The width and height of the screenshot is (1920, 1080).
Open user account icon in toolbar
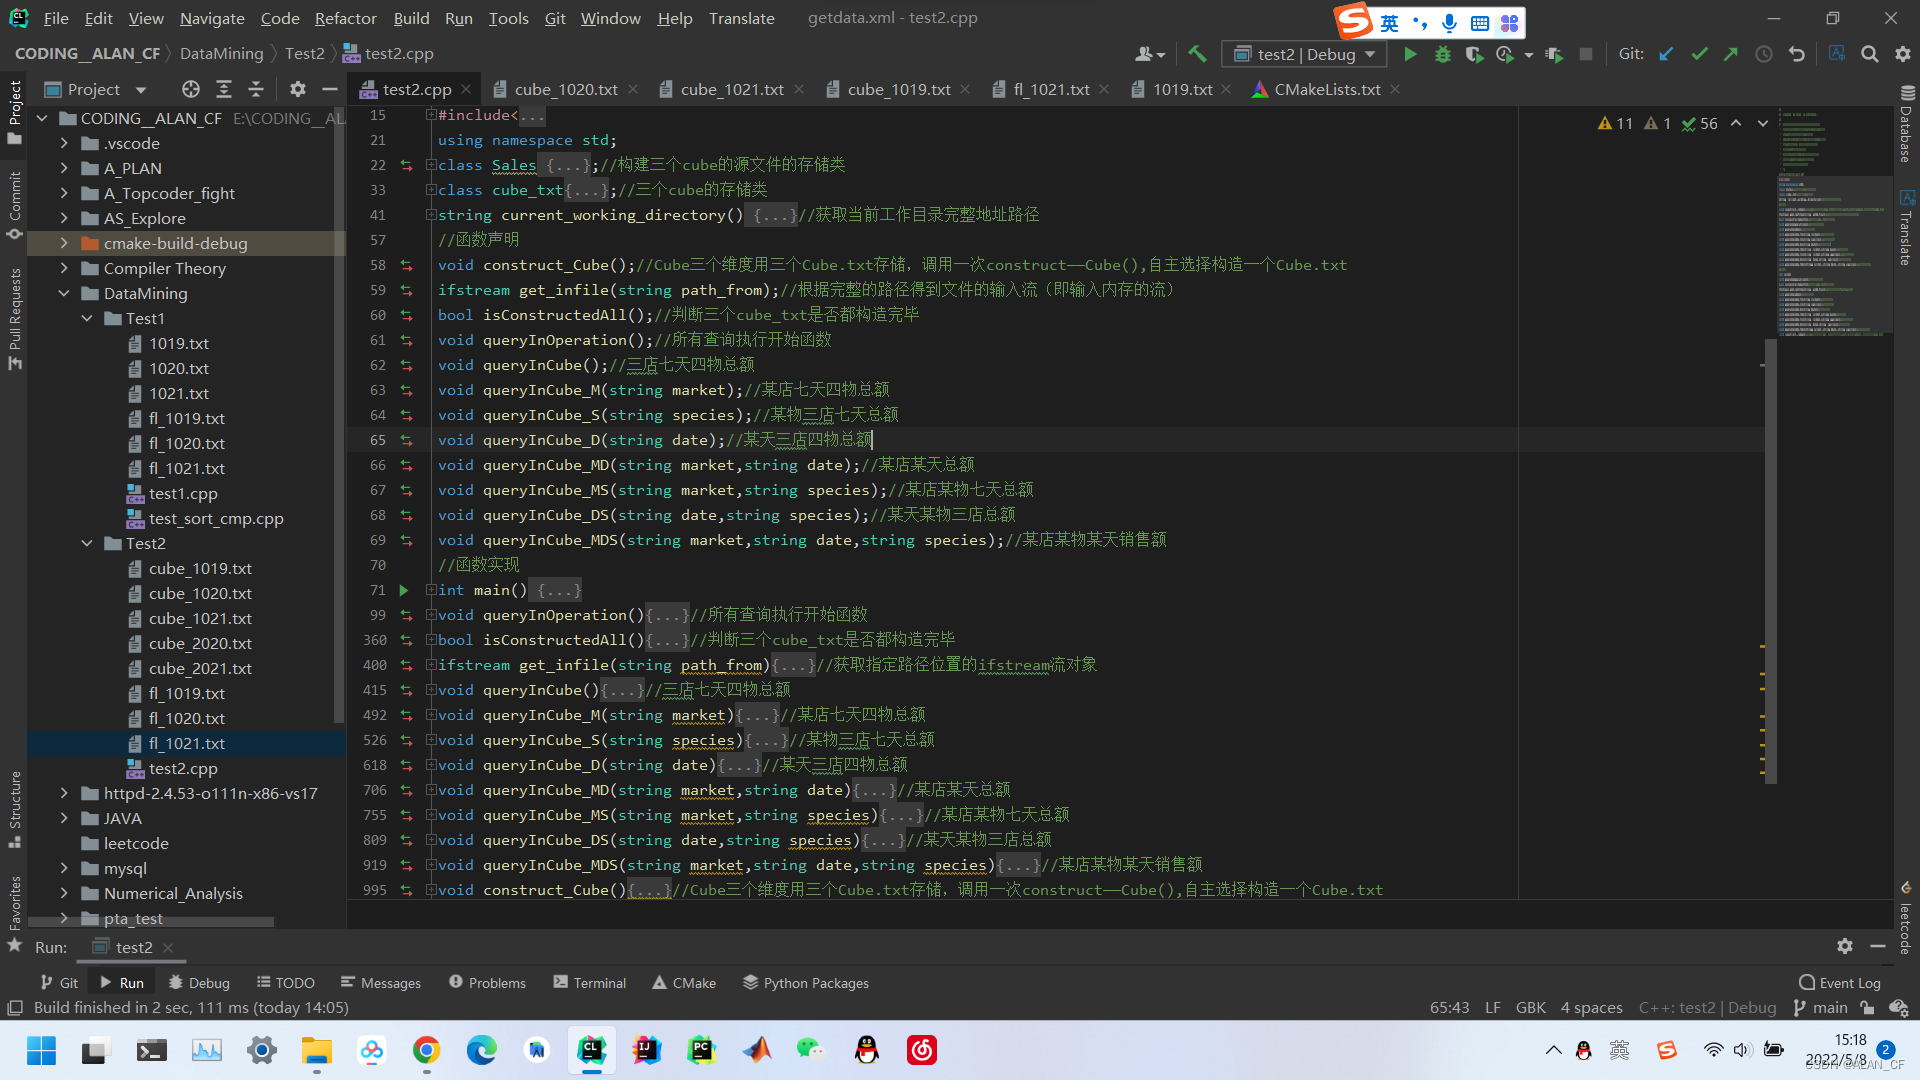click(x=1150, y=54)
